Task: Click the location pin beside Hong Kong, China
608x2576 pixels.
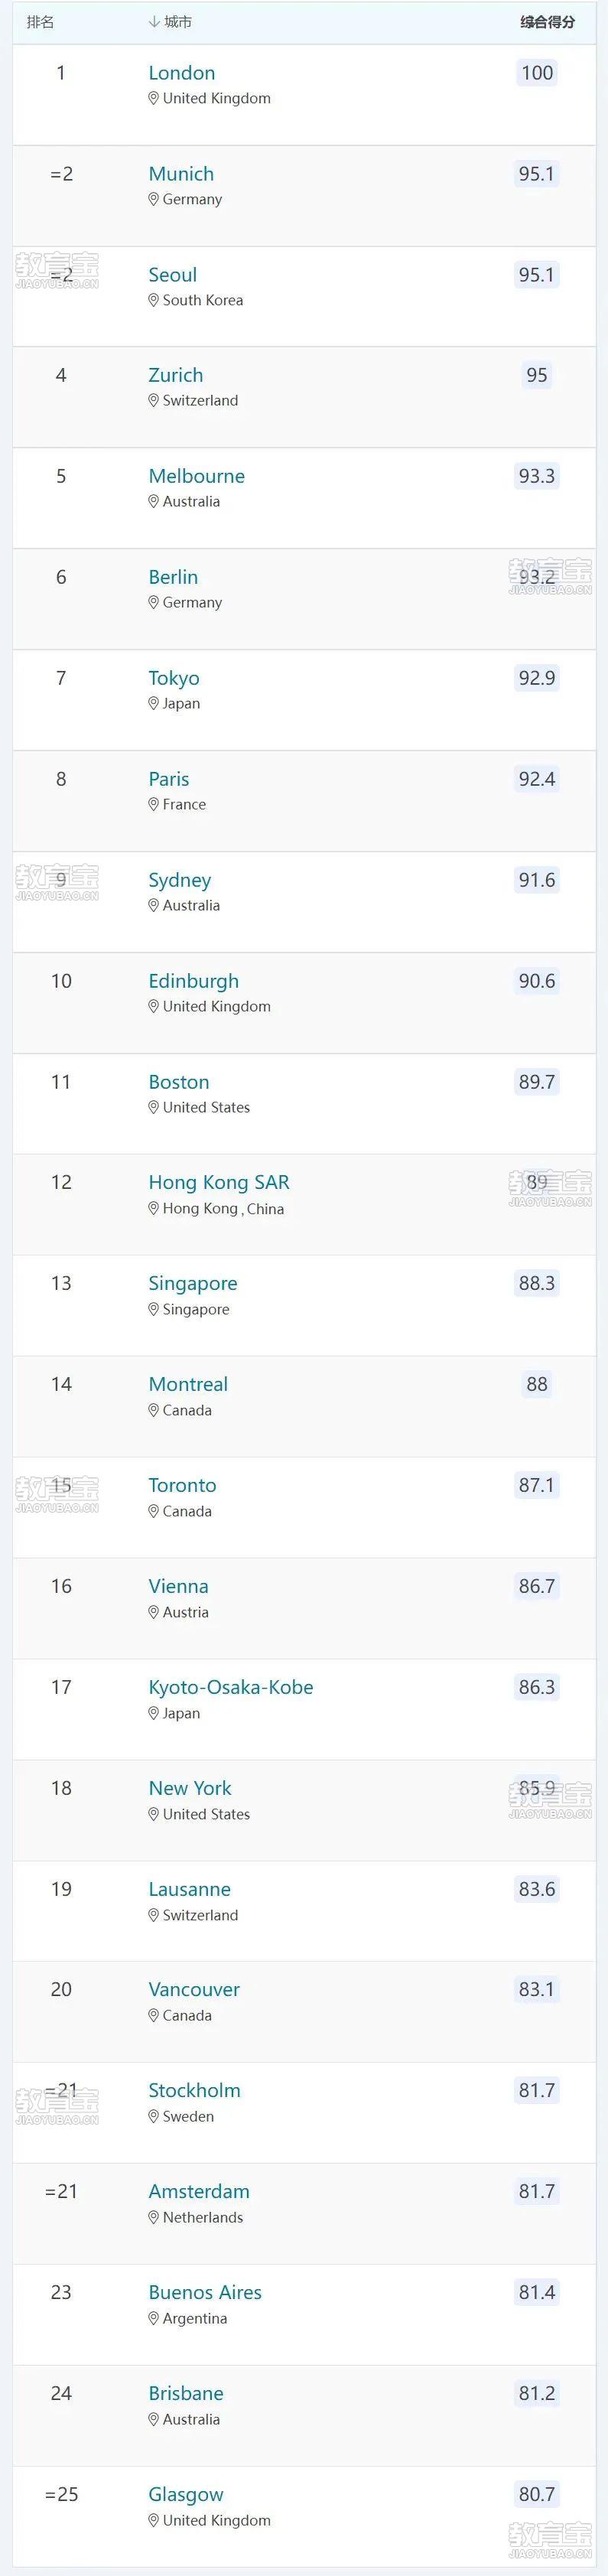Action: pyautogui.click(x=154, y=1208)
